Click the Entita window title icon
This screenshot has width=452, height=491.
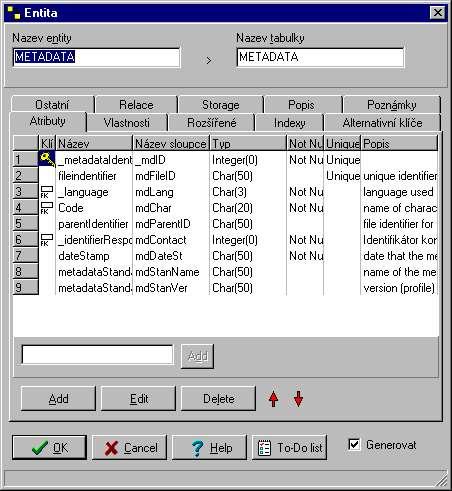pyautogui.click(x=14, y=13)
